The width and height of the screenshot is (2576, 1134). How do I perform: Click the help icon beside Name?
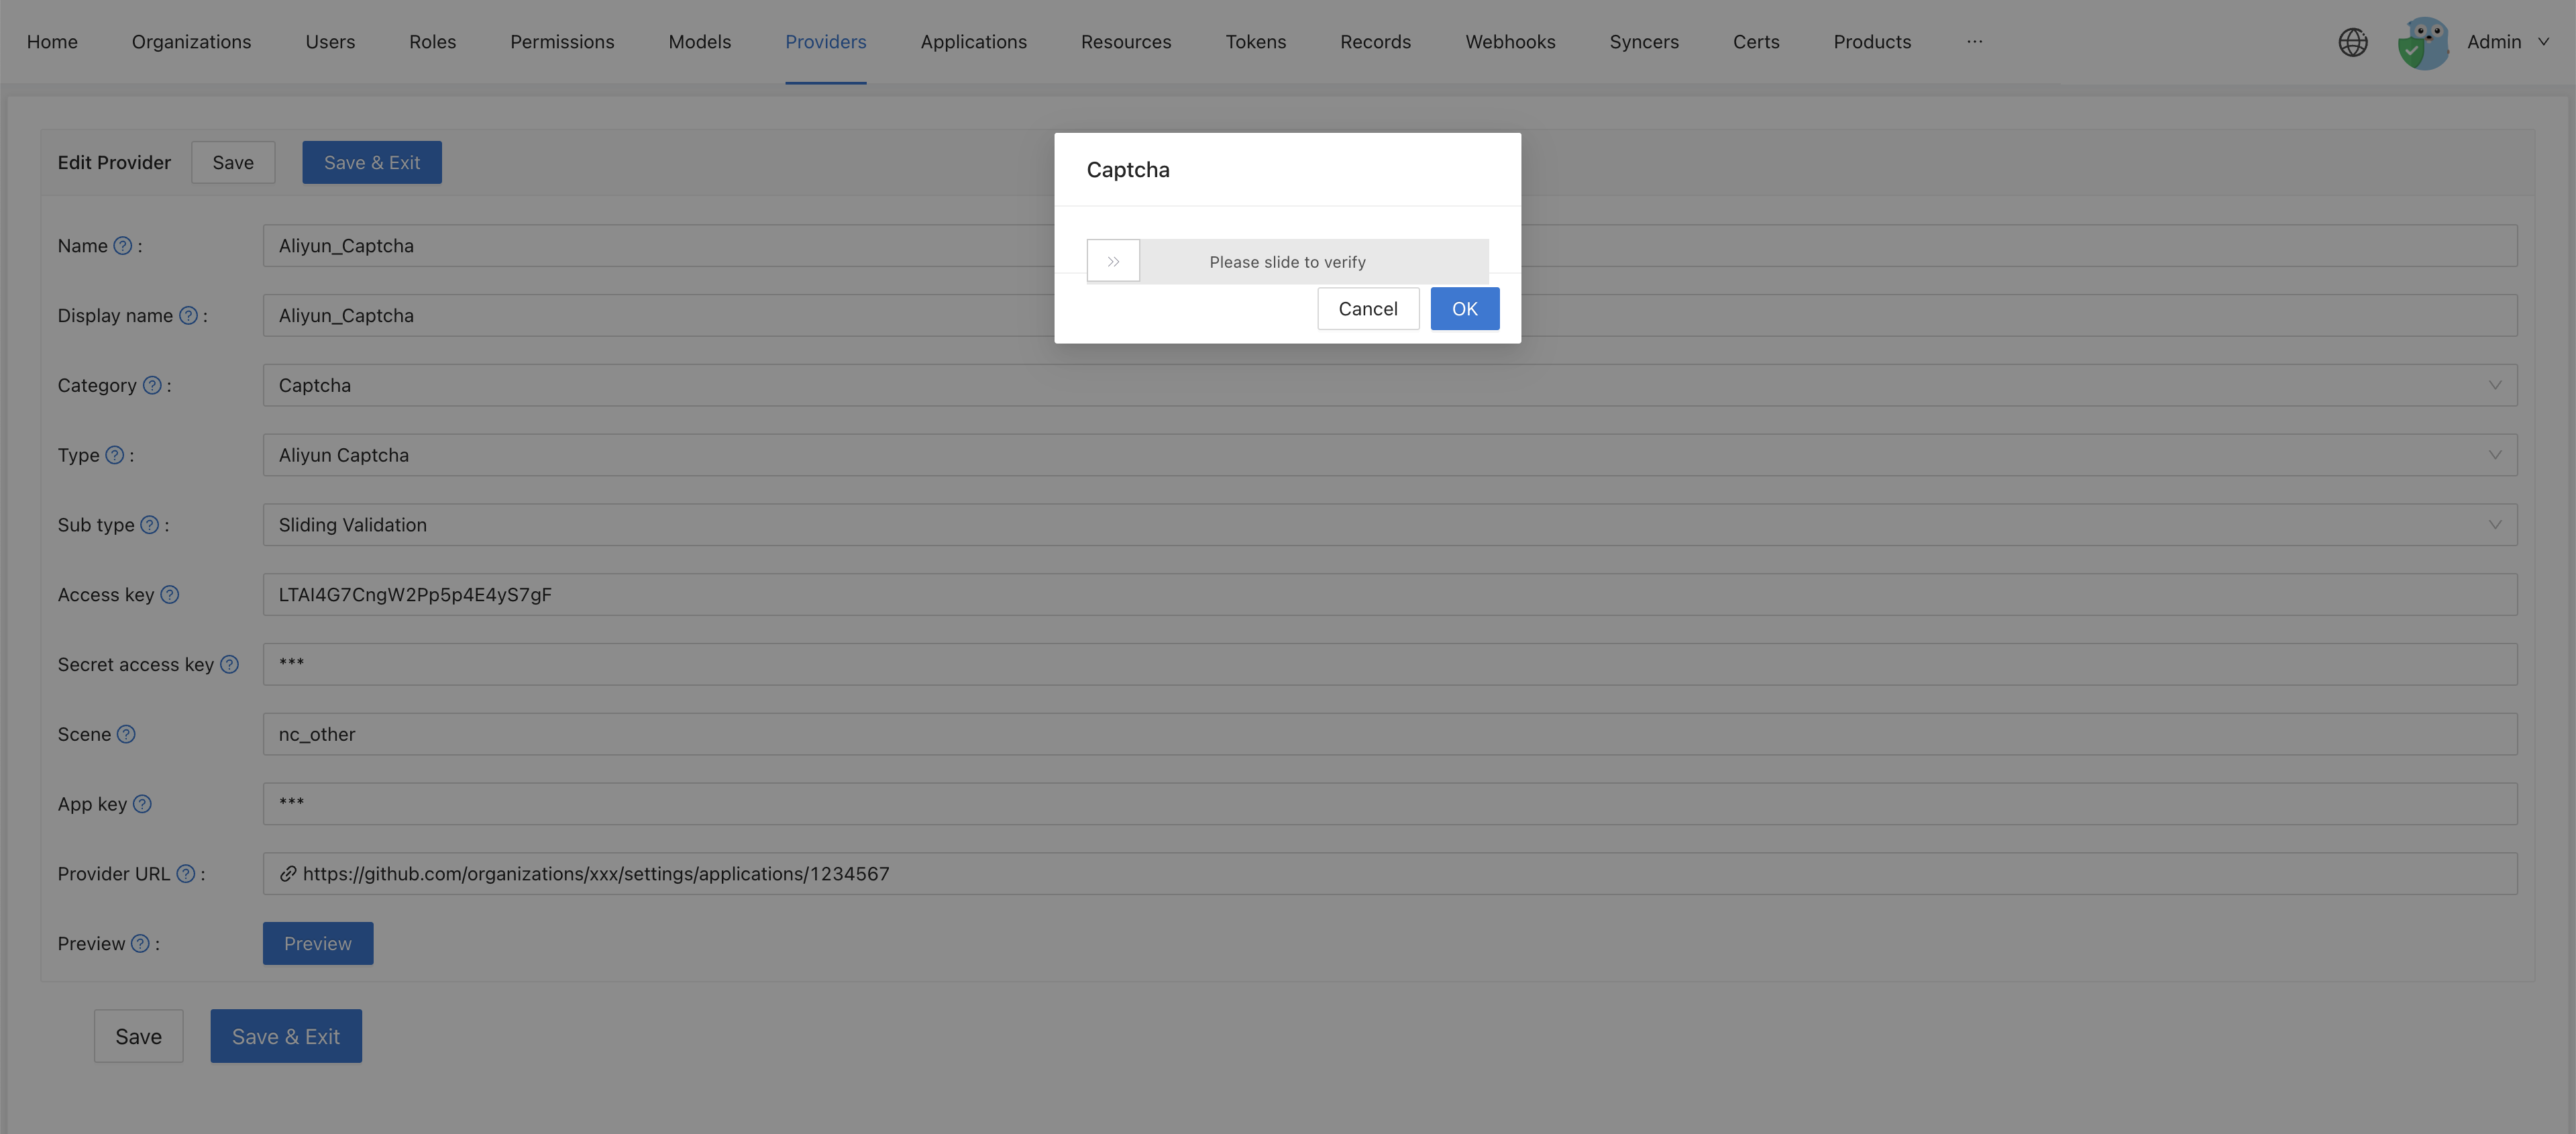pos(123,245)
